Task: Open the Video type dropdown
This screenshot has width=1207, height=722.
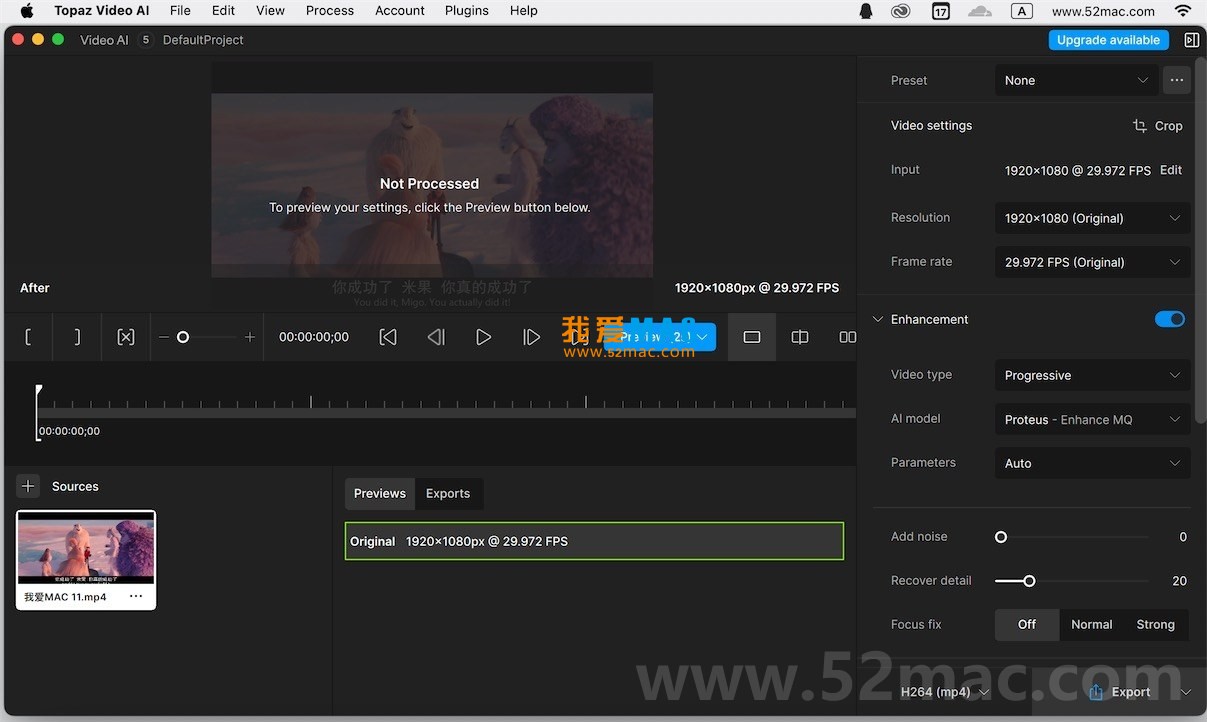Action: pos(1093,375)
